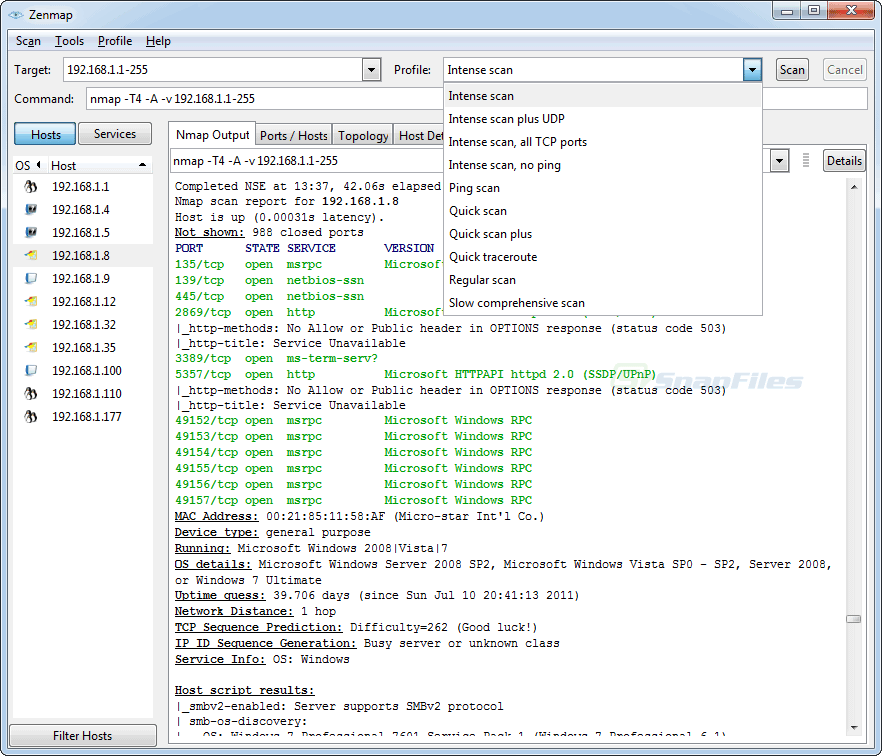Switch to the Host Details tab
This screenshot has height=756, width=882.
[x=419, y=136]
